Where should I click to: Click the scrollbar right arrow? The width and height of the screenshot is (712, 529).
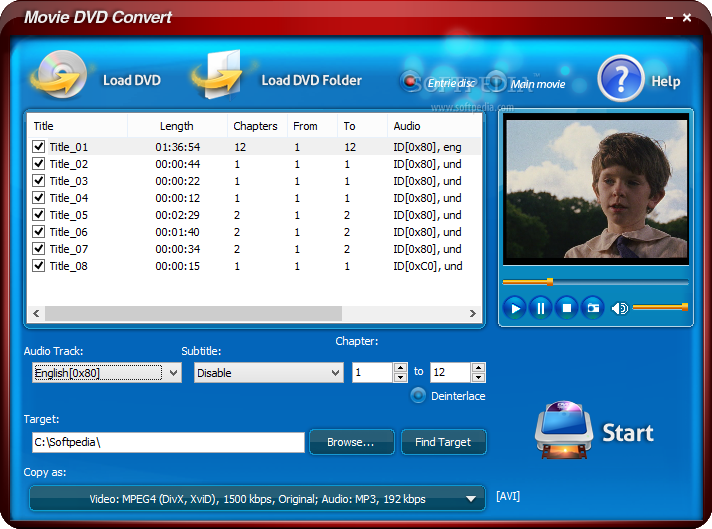click(473, 313)
